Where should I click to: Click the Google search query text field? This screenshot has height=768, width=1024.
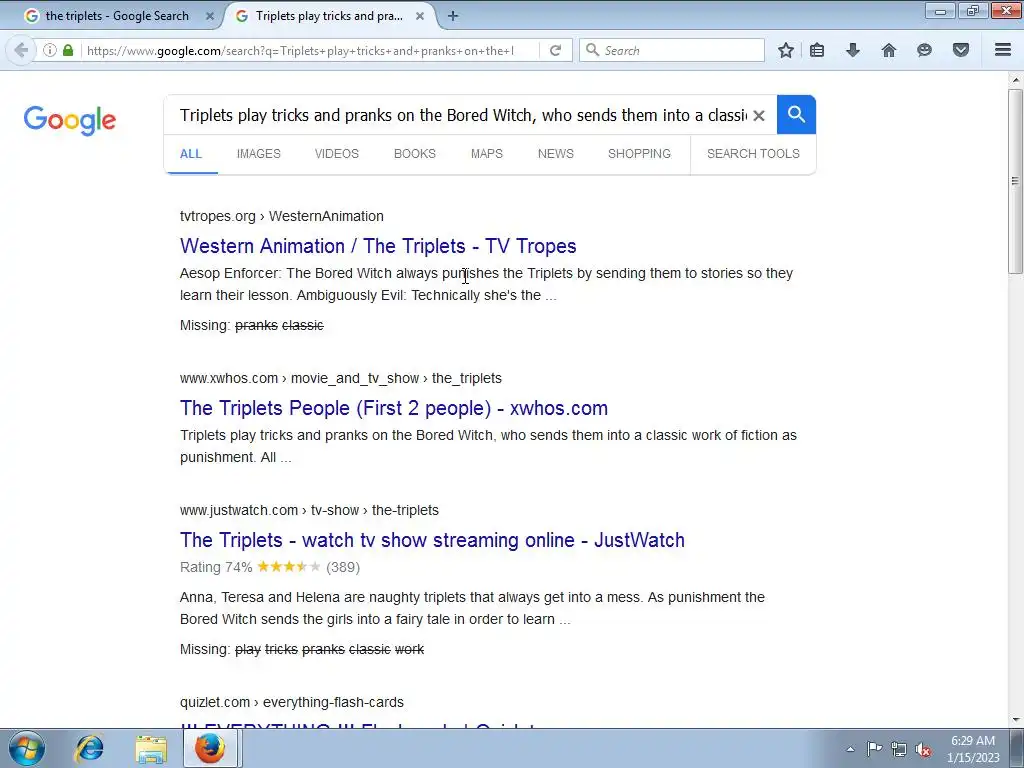pyautogui.click(x=464, y=116)
